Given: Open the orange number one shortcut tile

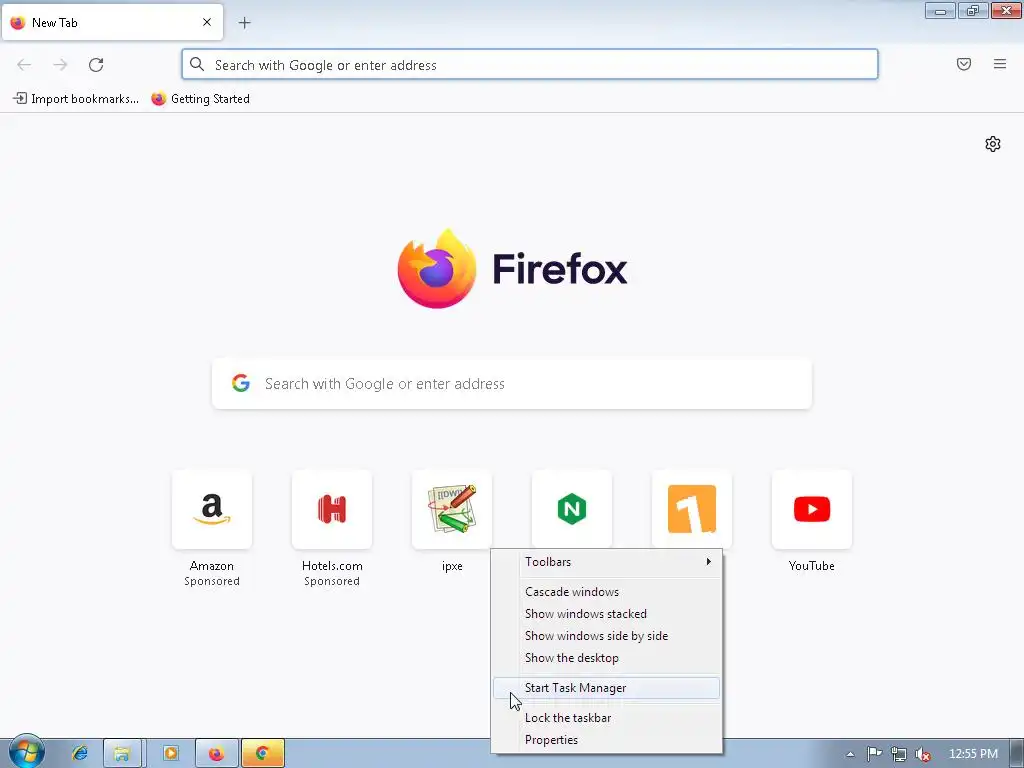Looking at the screenshot, I should [x=692, y=509].
